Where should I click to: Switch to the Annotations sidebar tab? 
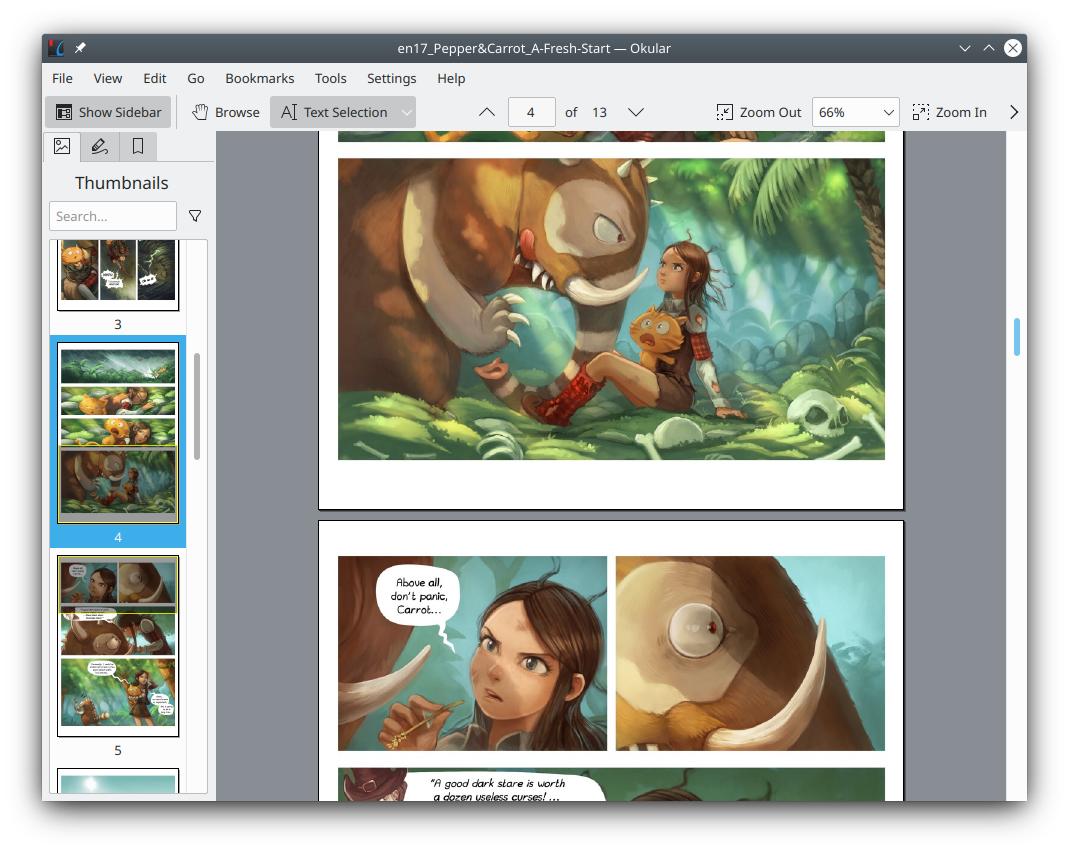(99, 146)
